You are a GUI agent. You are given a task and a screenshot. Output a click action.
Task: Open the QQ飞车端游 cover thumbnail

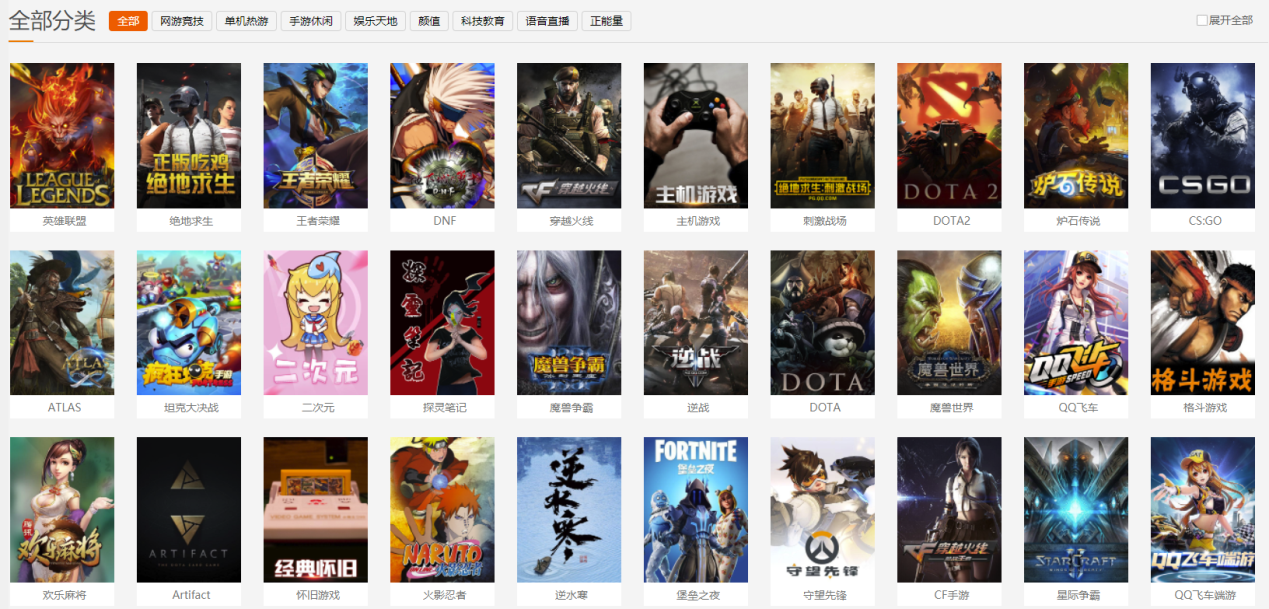[1203, 510]
